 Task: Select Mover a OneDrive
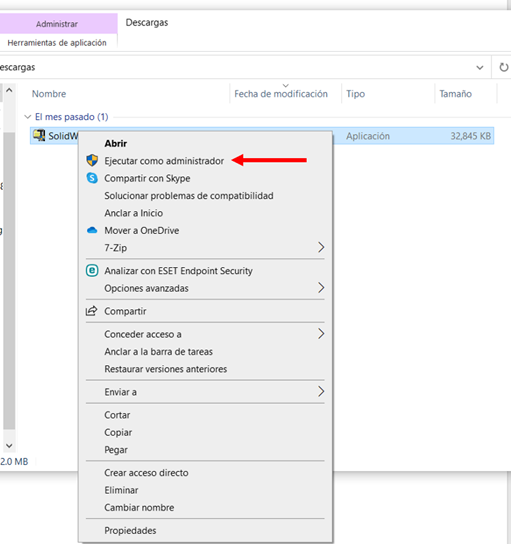point(142,230)
